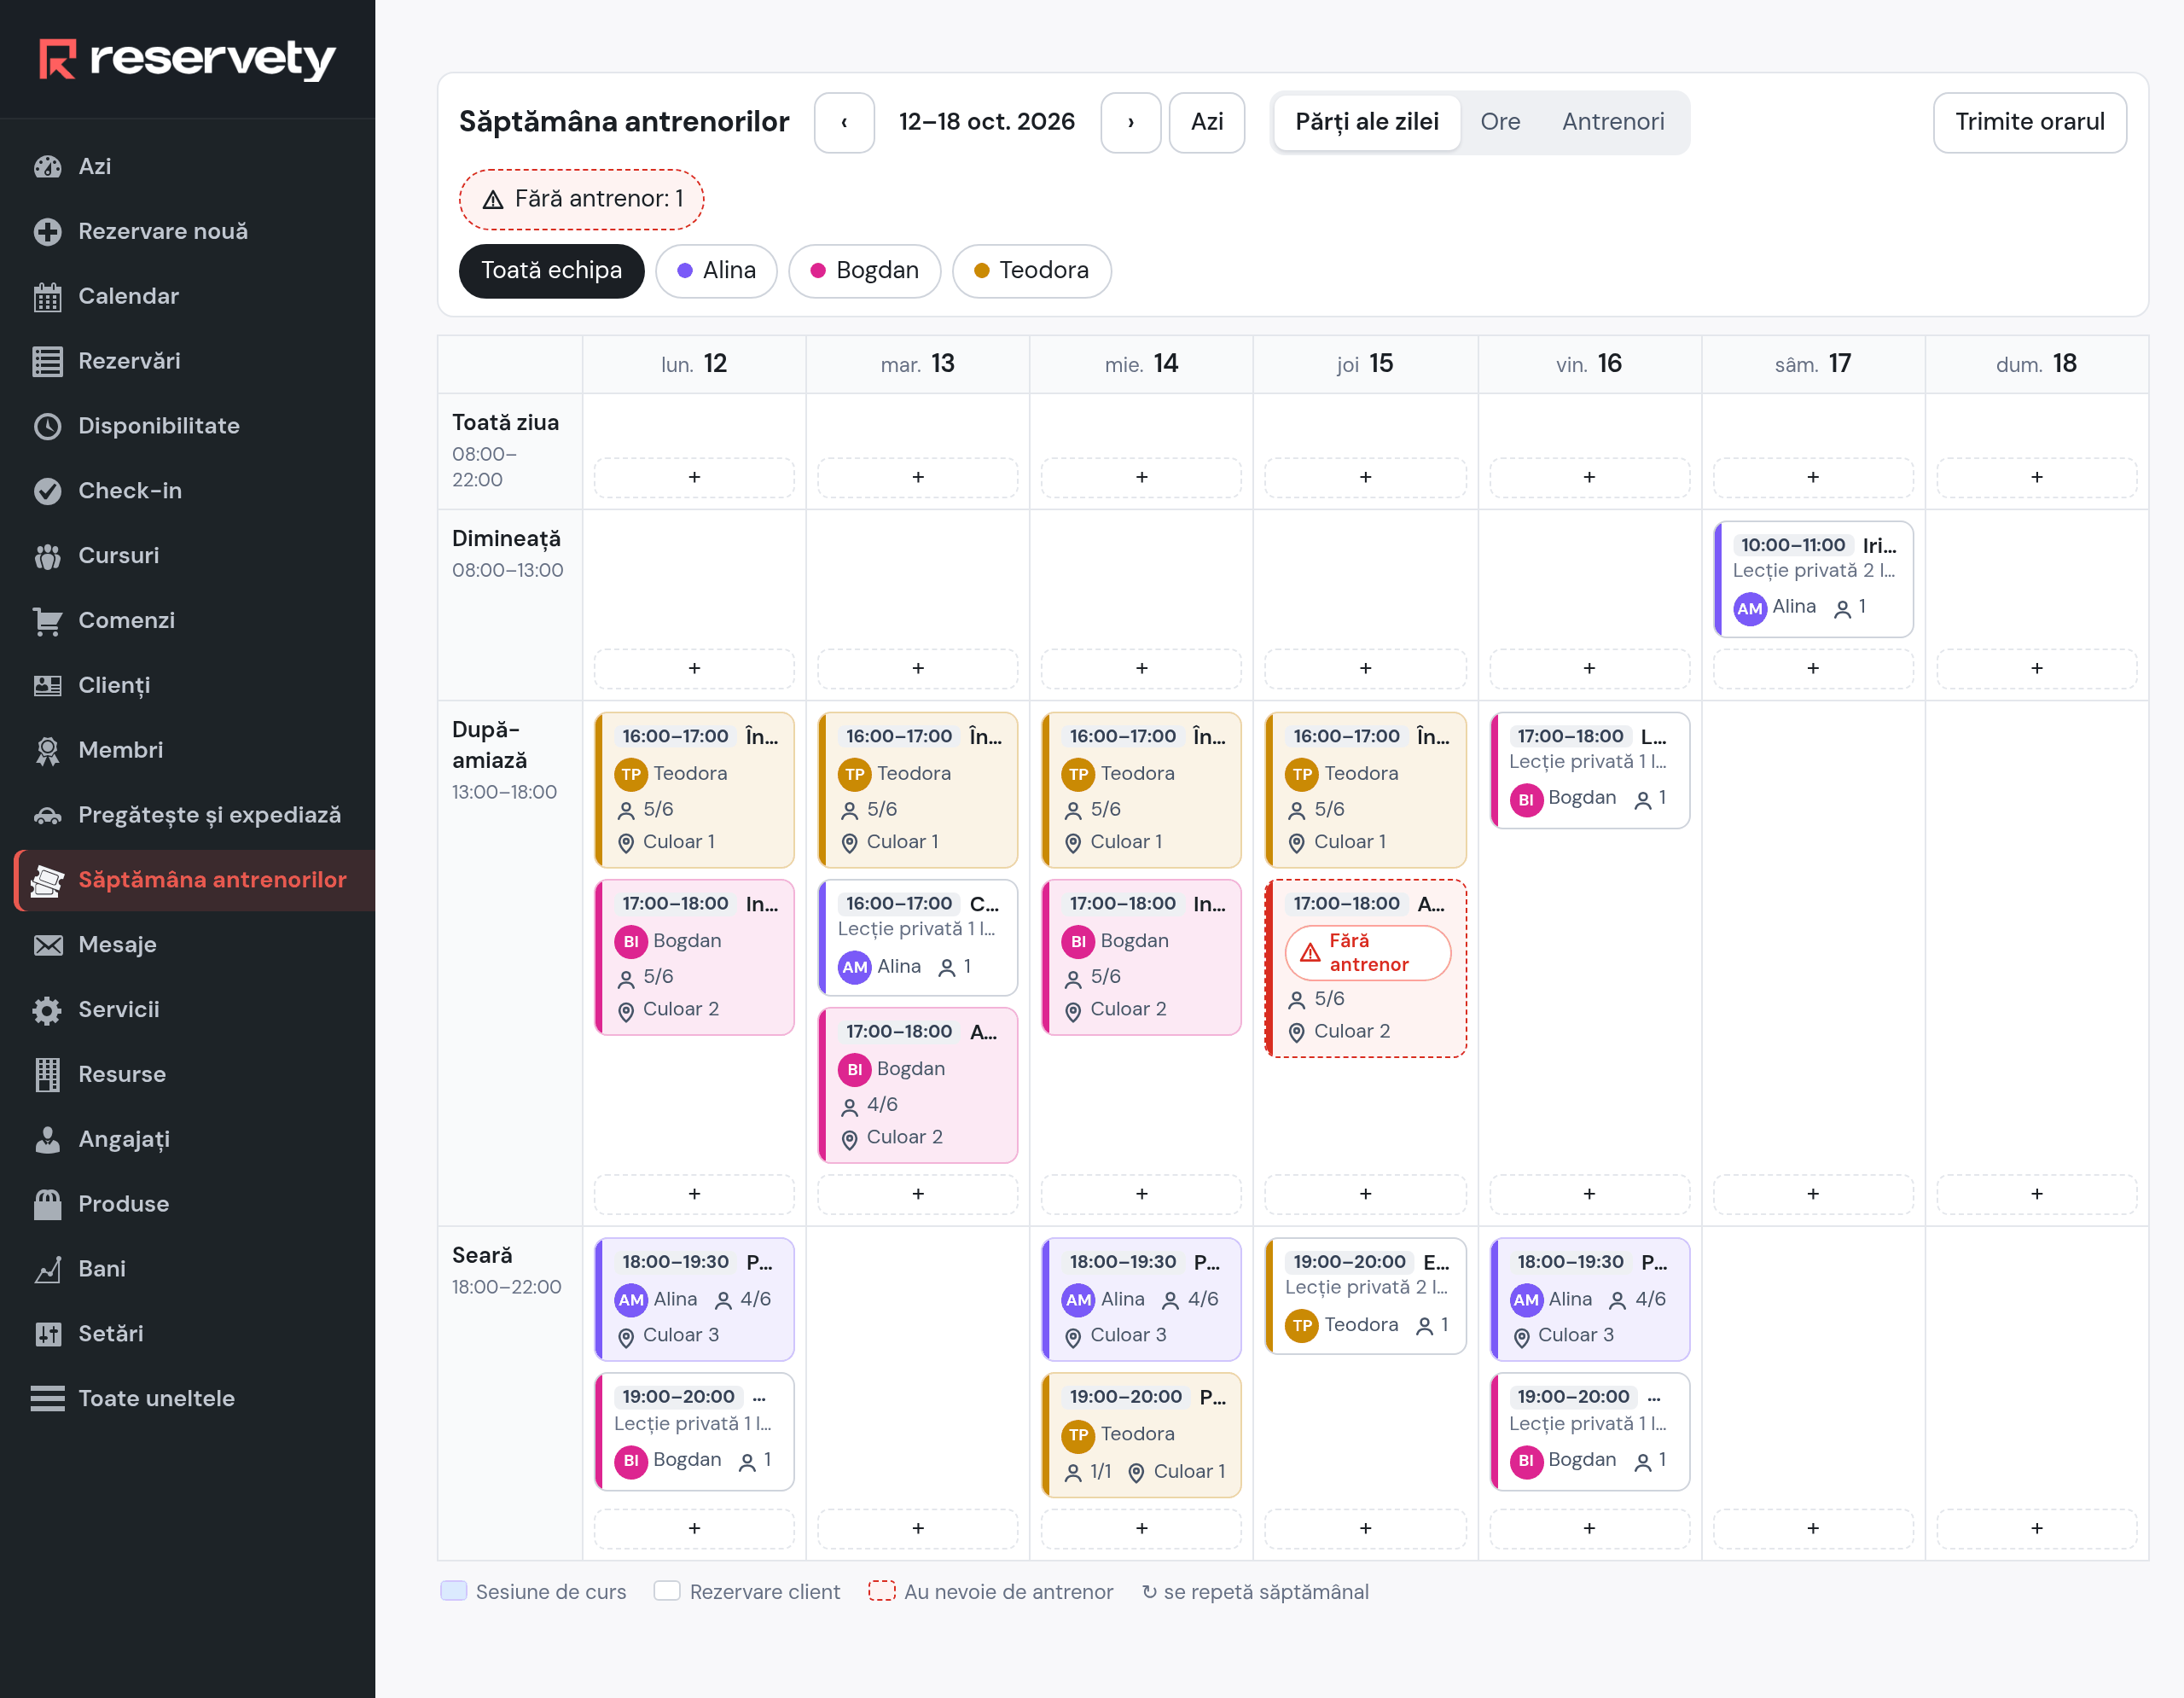The image size is (2184, 1698).
Task: Toggle the Bogdan trainer filter
Action: coord(864,271)
